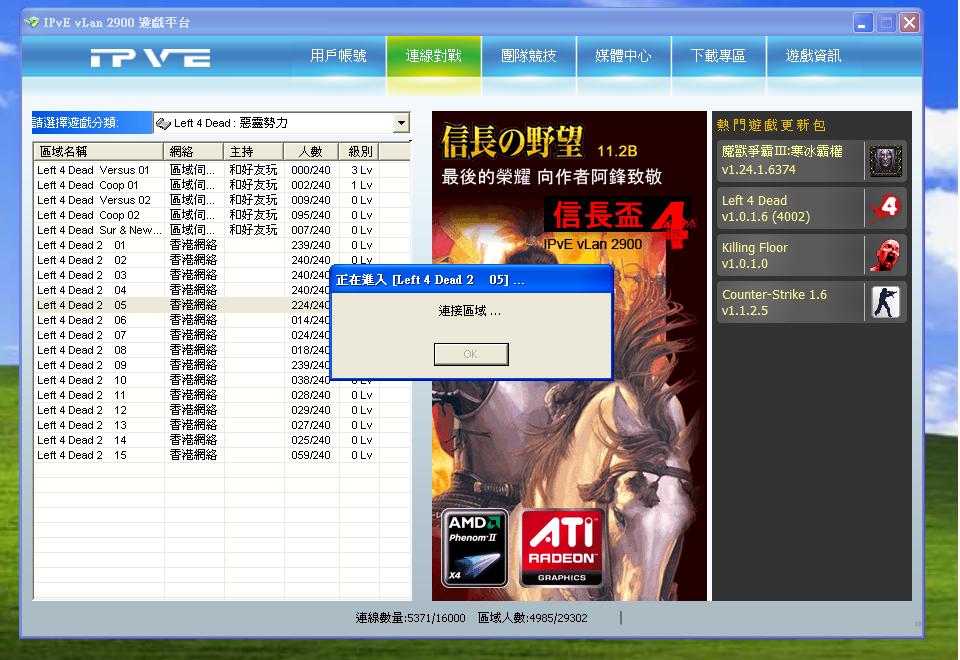960x660 pixels.
Task: Click the OK button in connecting dialog
Action: tap(471, 354)
